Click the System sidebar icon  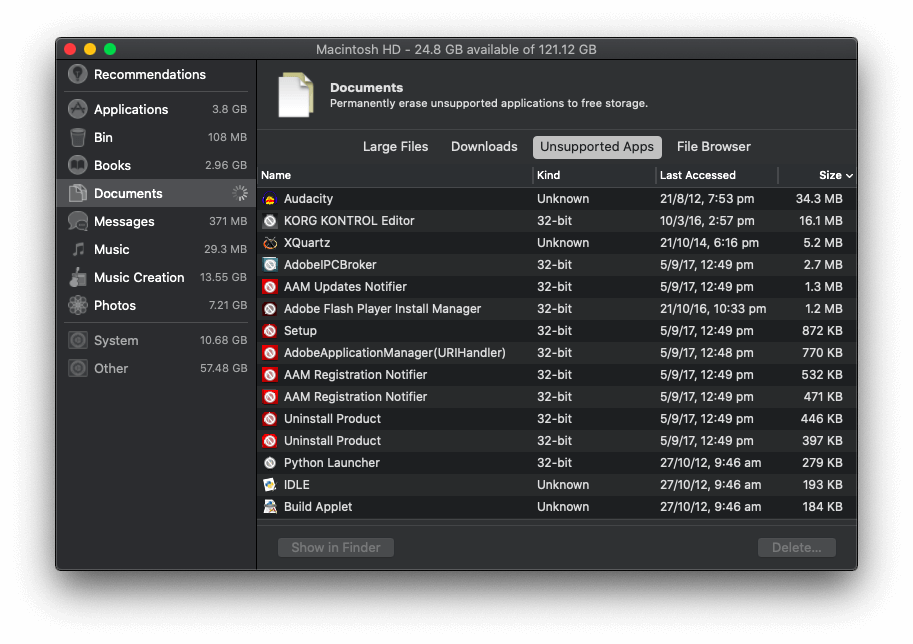coord(77,340)
